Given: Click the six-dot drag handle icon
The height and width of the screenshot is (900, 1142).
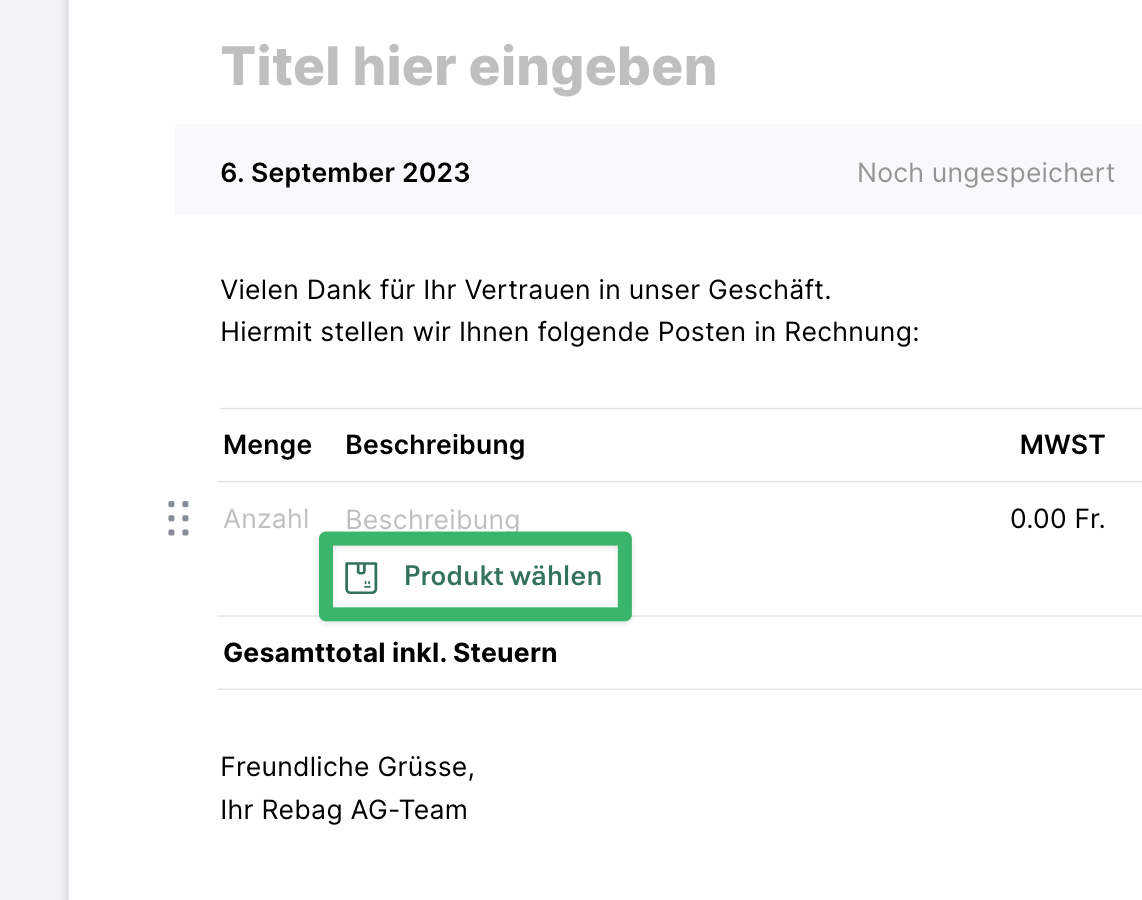Looking at the screenshot, I should coord(179,519).
